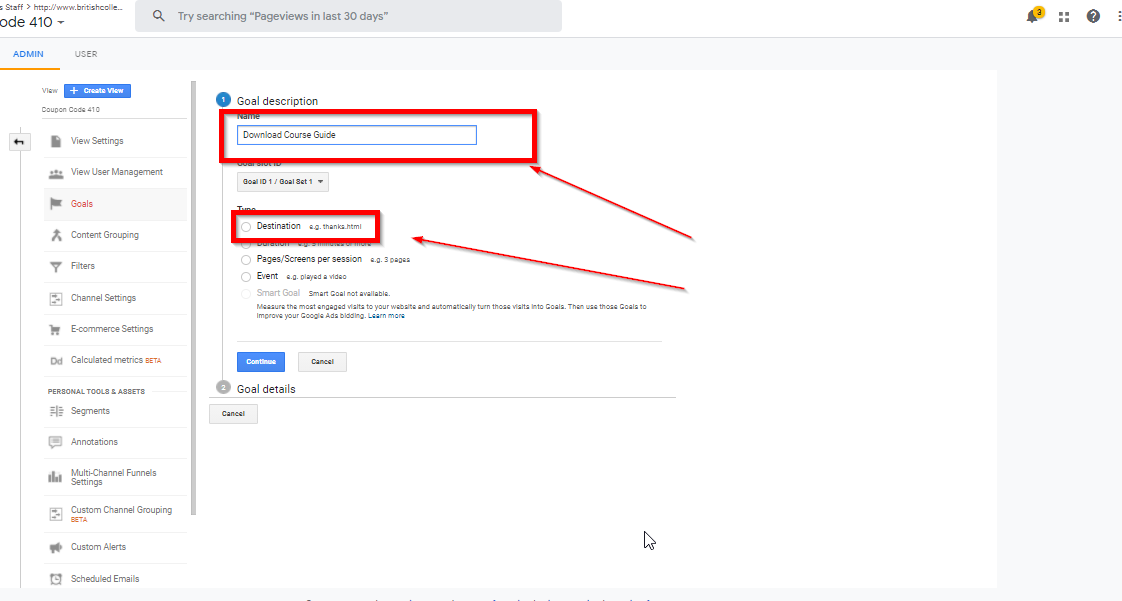Screen dimensions: 1122x601
Task: Switch to the USER tab
Action: (85, 53)
